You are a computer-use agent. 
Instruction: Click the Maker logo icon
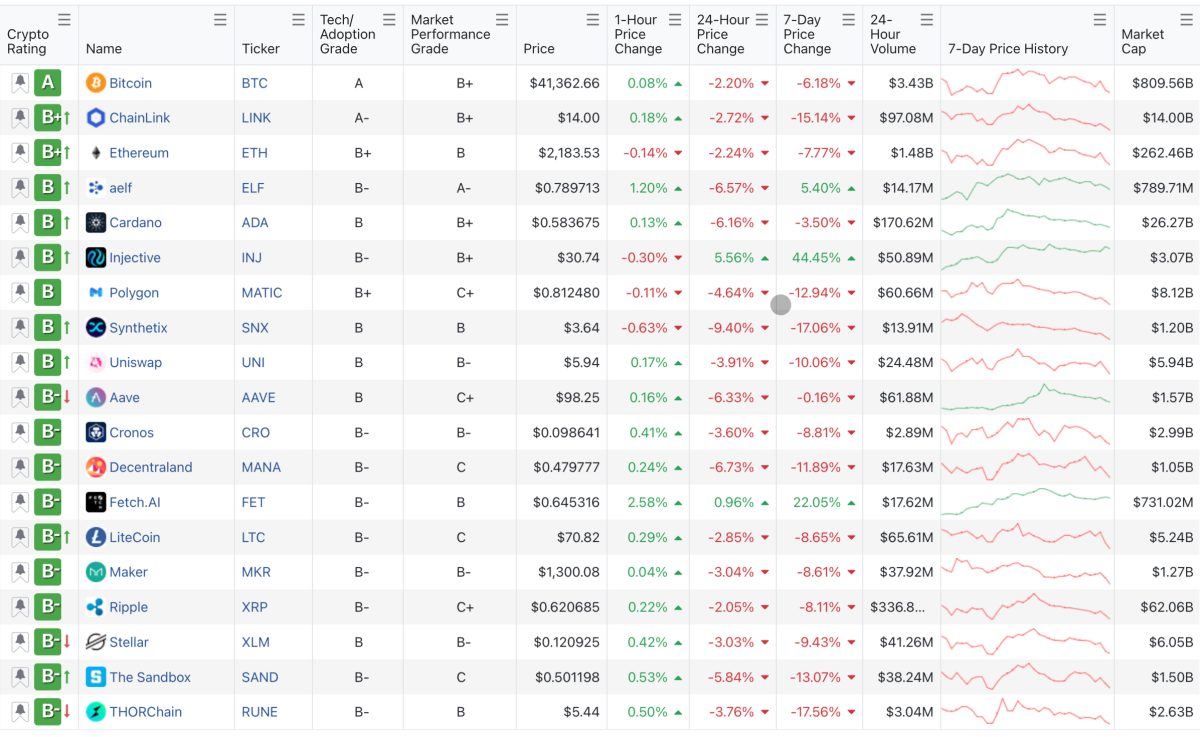[96, 572]
